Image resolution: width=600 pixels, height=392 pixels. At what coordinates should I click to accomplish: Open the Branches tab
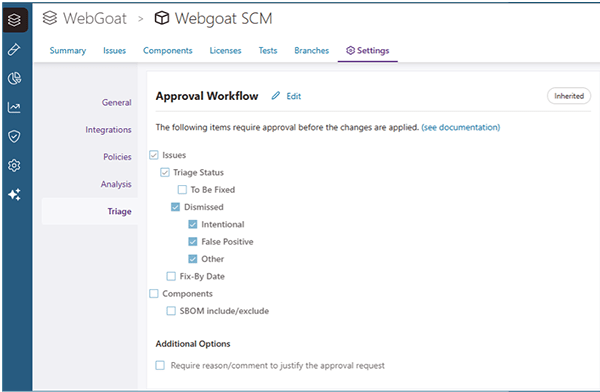pyautogui.click(x=311, y=51)
